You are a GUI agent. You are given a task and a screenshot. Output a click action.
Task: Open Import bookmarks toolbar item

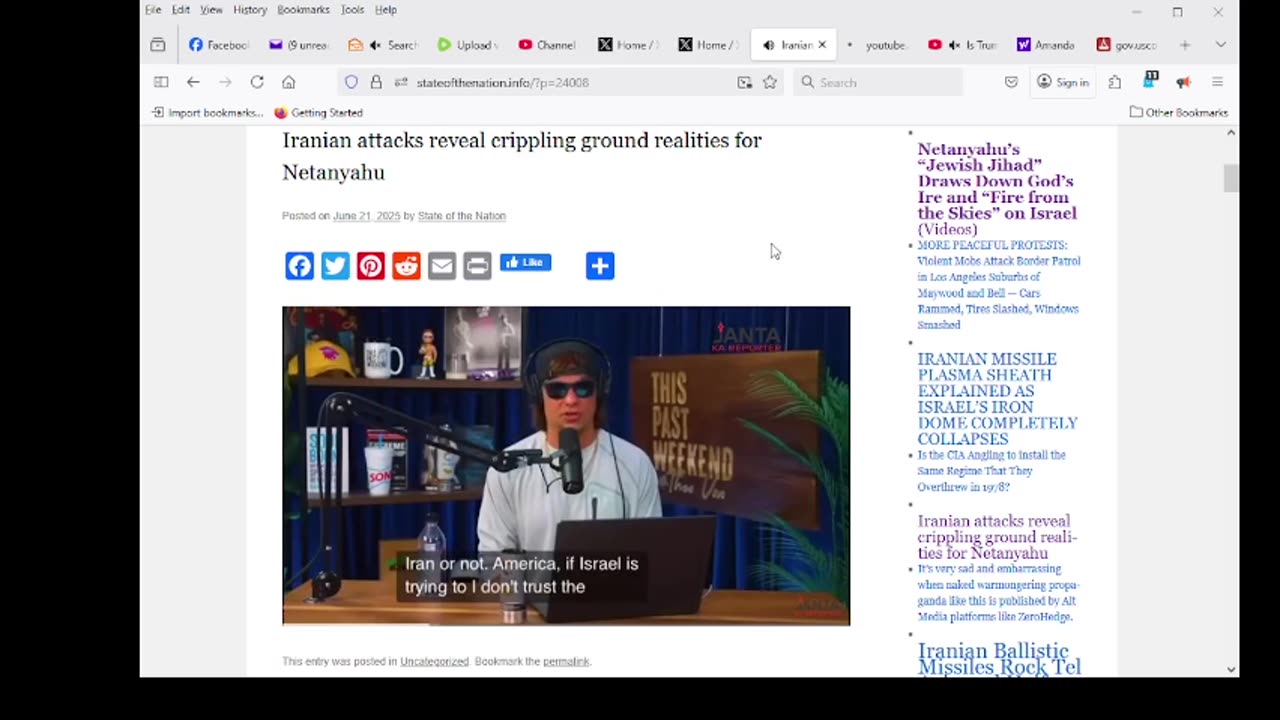pos(207,113)
